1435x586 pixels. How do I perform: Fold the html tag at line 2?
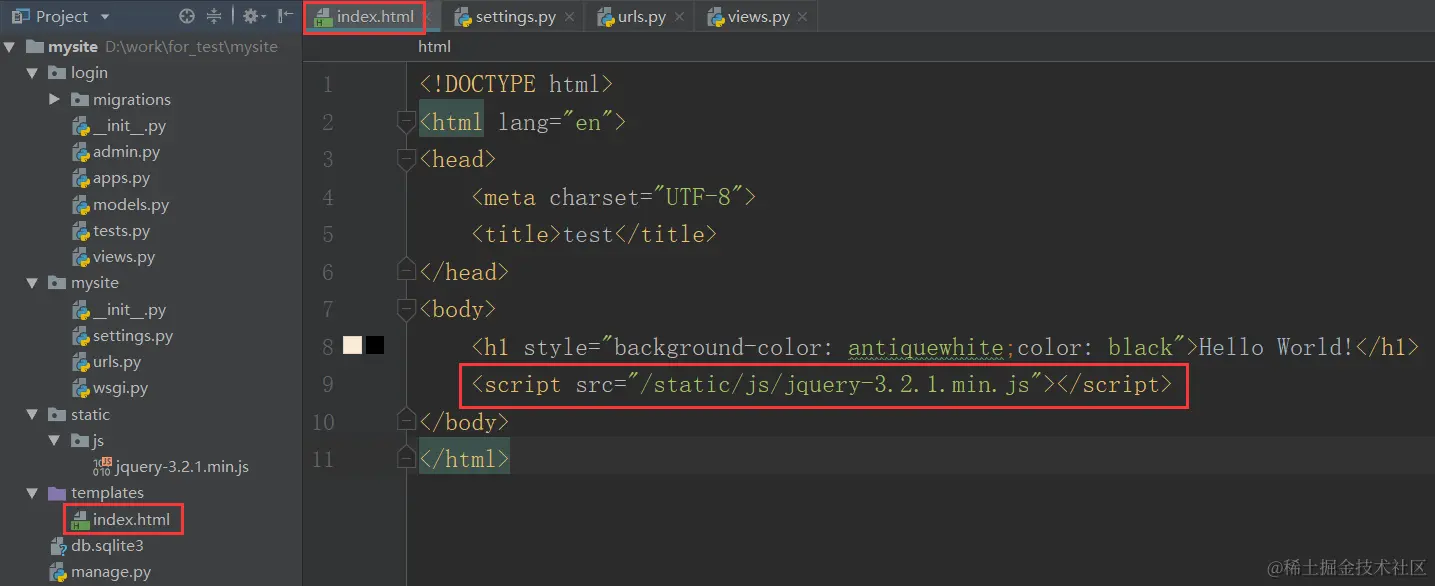point(406,122)
